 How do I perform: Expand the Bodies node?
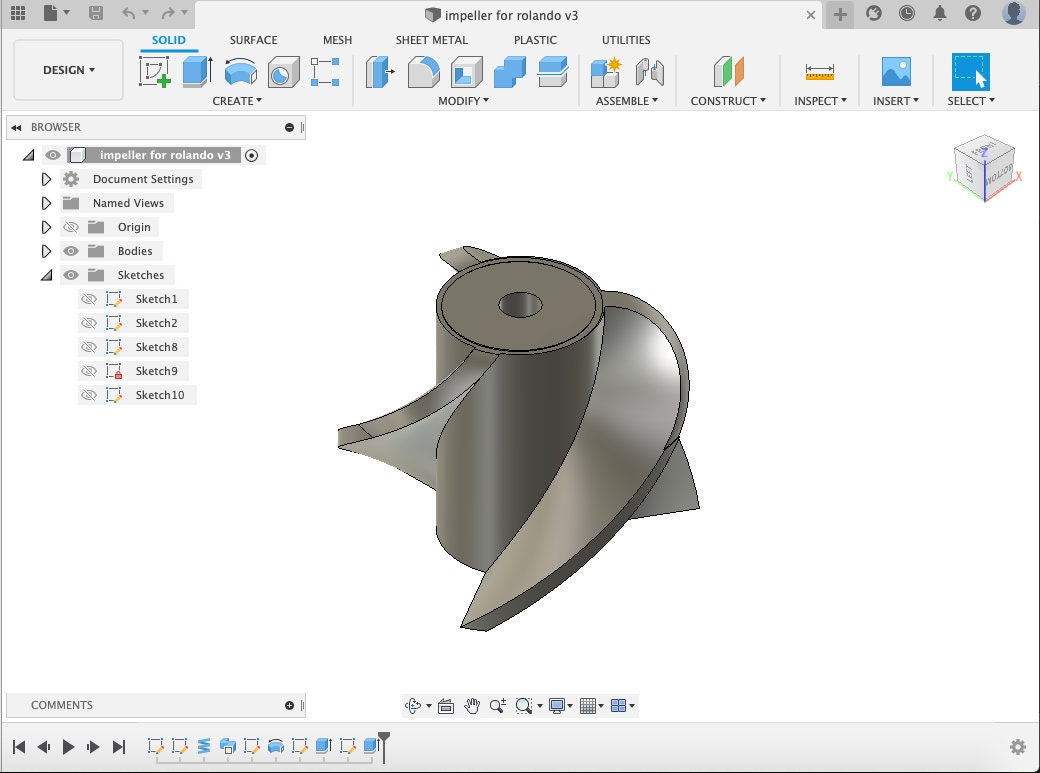(x=46, y=251)
